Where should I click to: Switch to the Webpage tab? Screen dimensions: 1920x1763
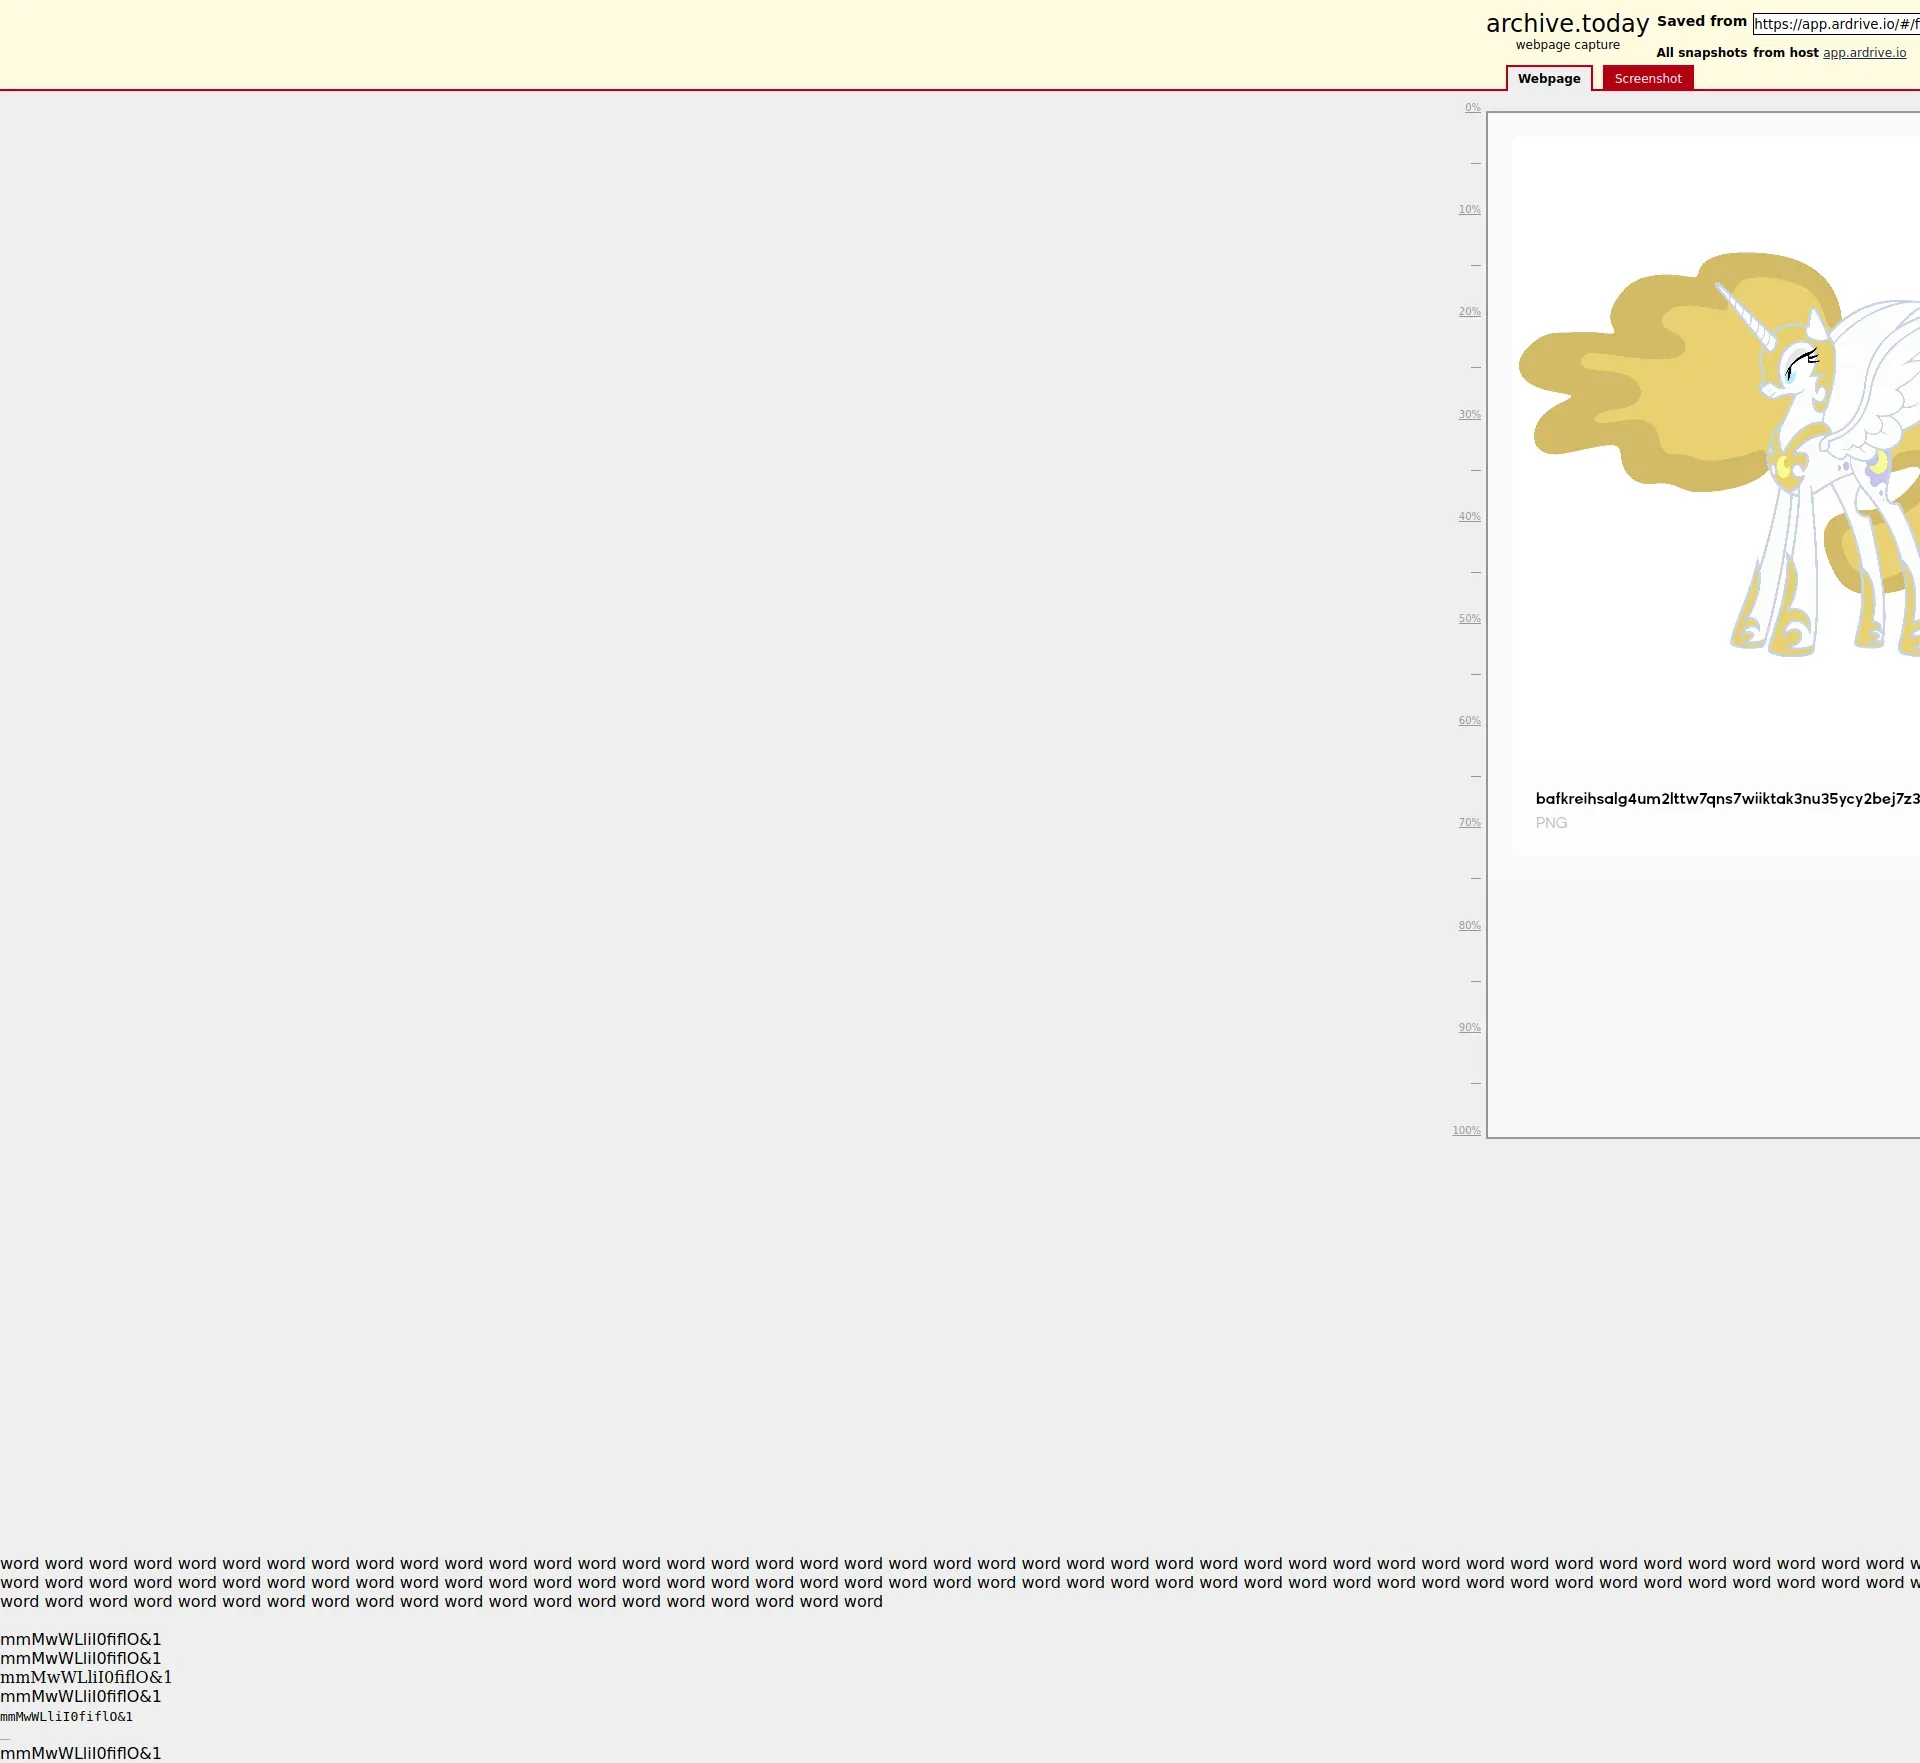[x=1548, y=79]
